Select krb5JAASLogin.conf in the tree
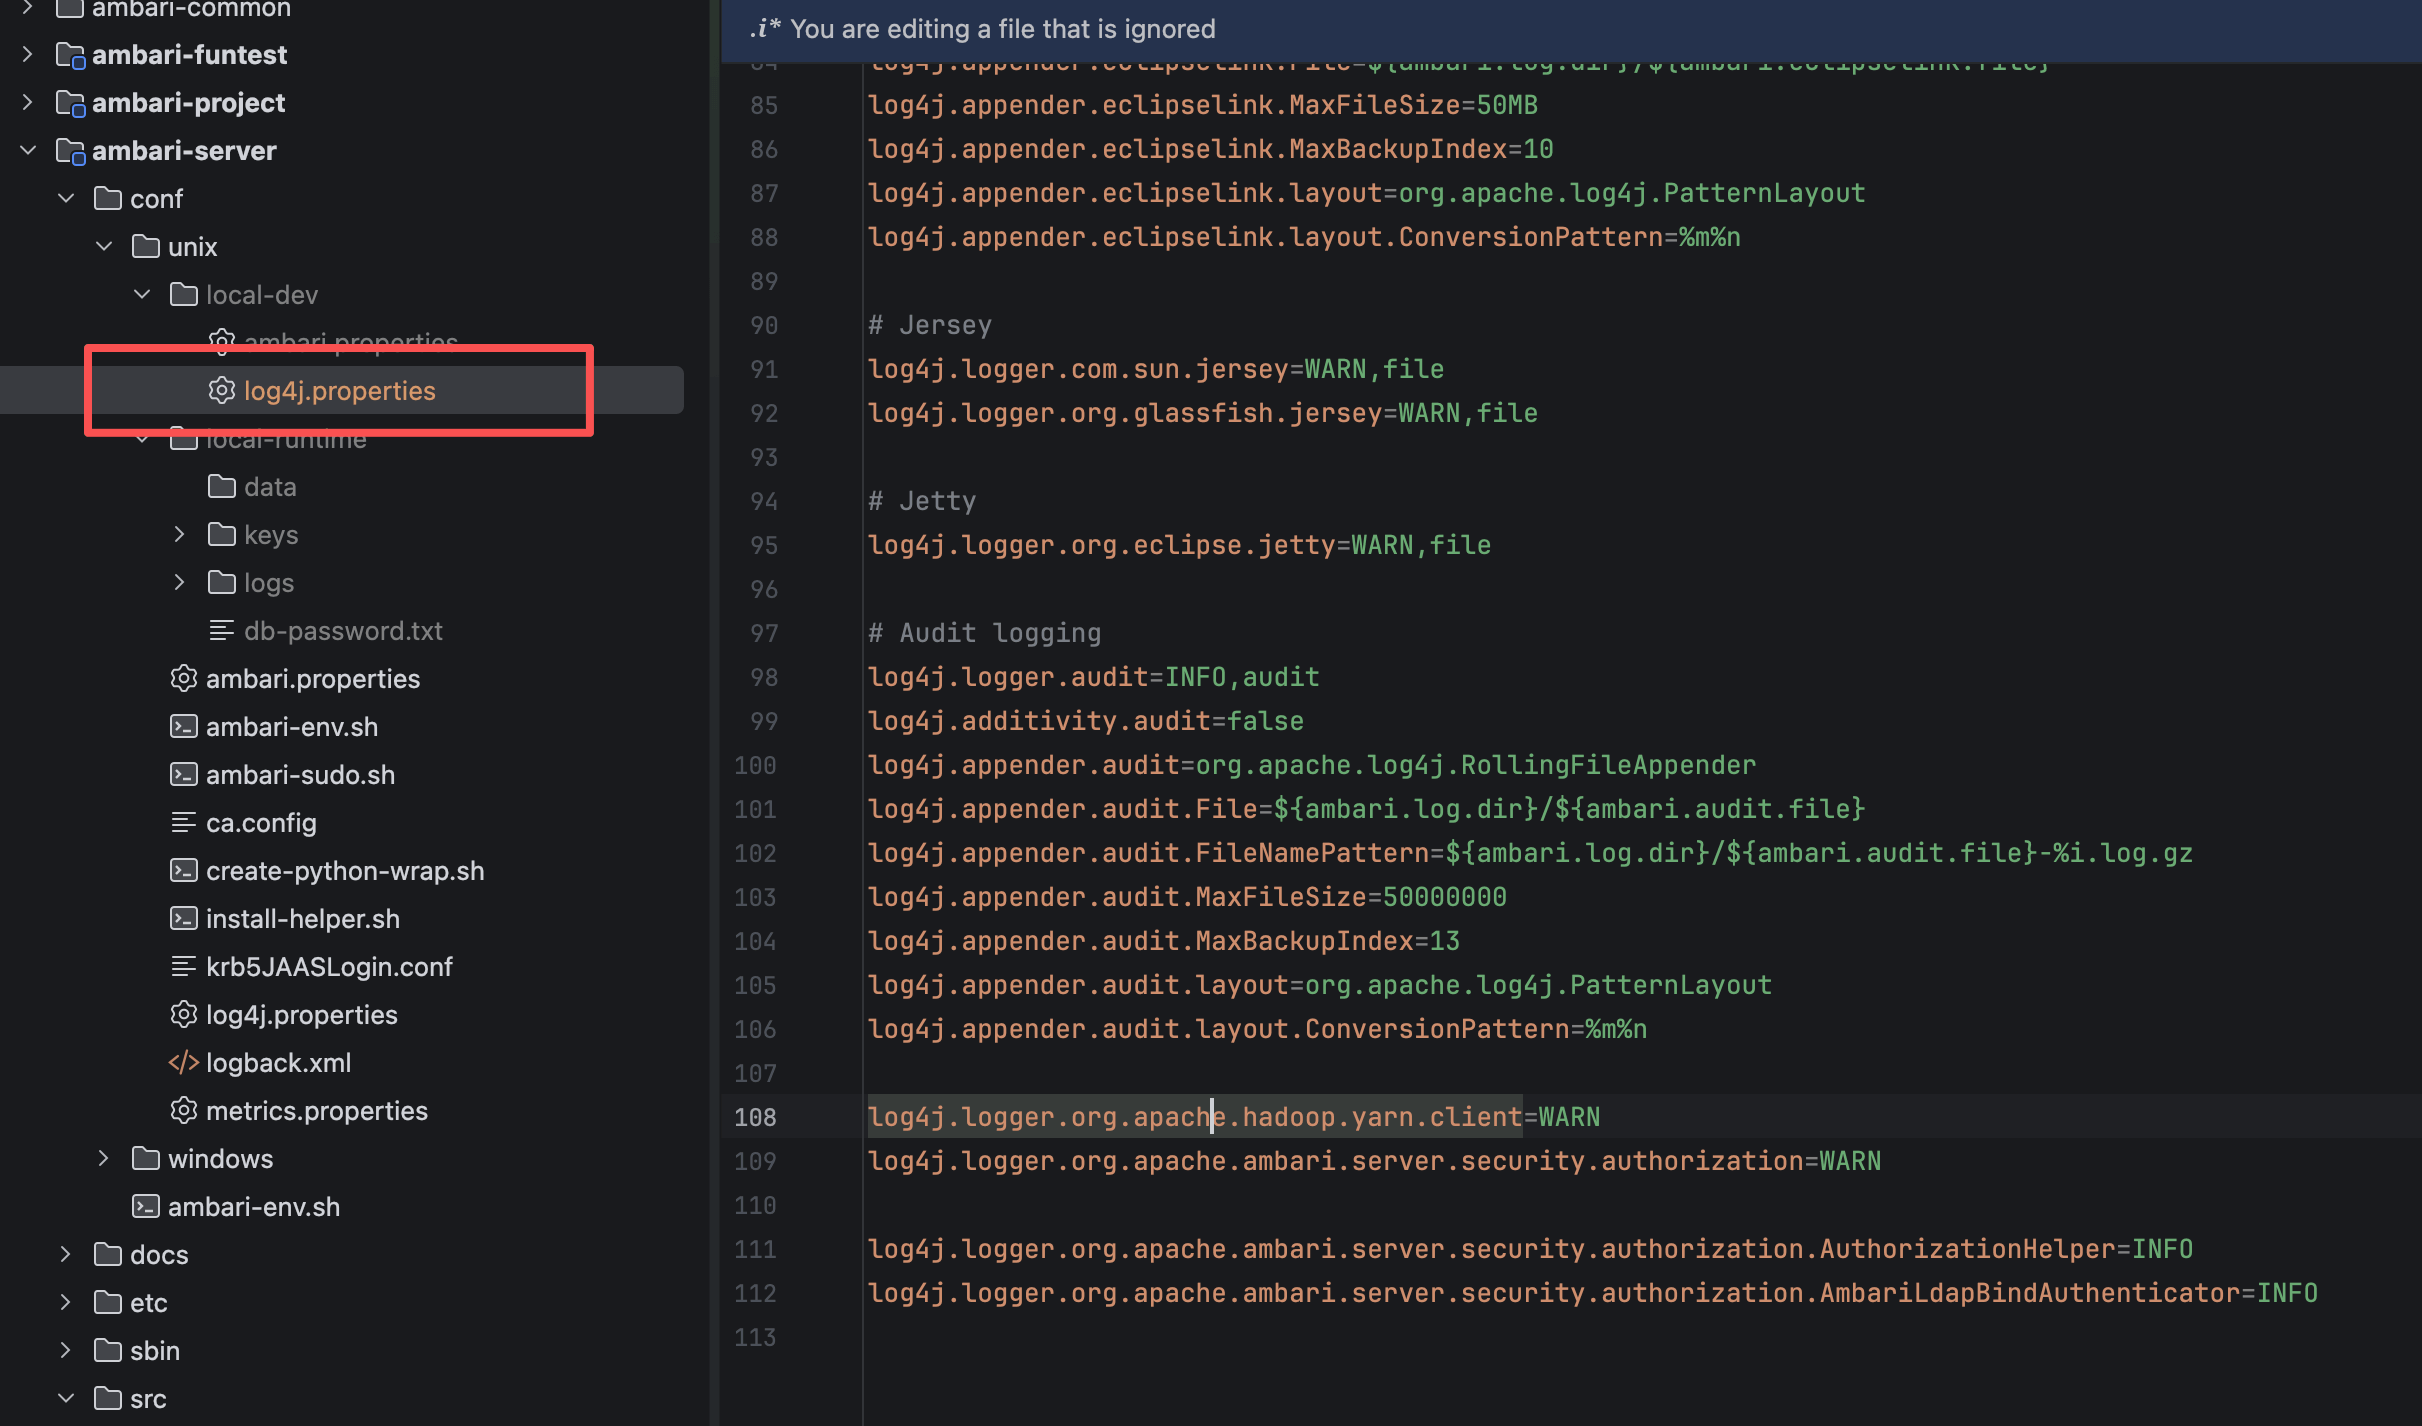Screen dimensions: 2422x1426 [x=328, y=966]
